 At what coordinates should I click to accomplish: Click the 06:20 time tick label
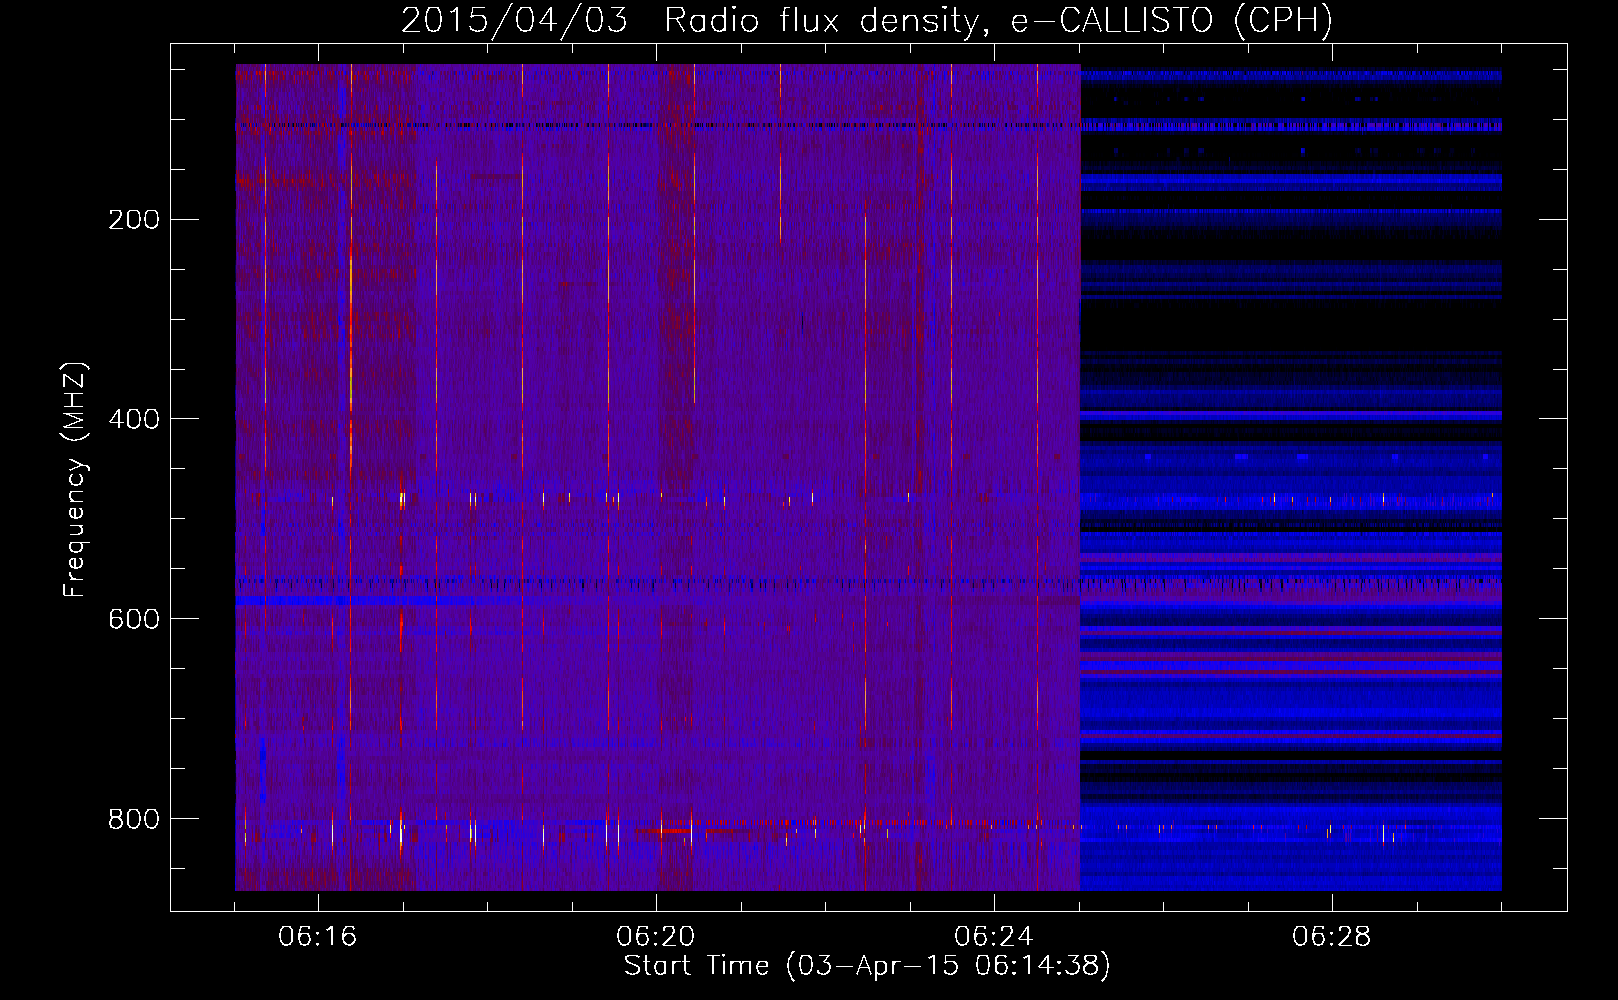click(656, 937)
